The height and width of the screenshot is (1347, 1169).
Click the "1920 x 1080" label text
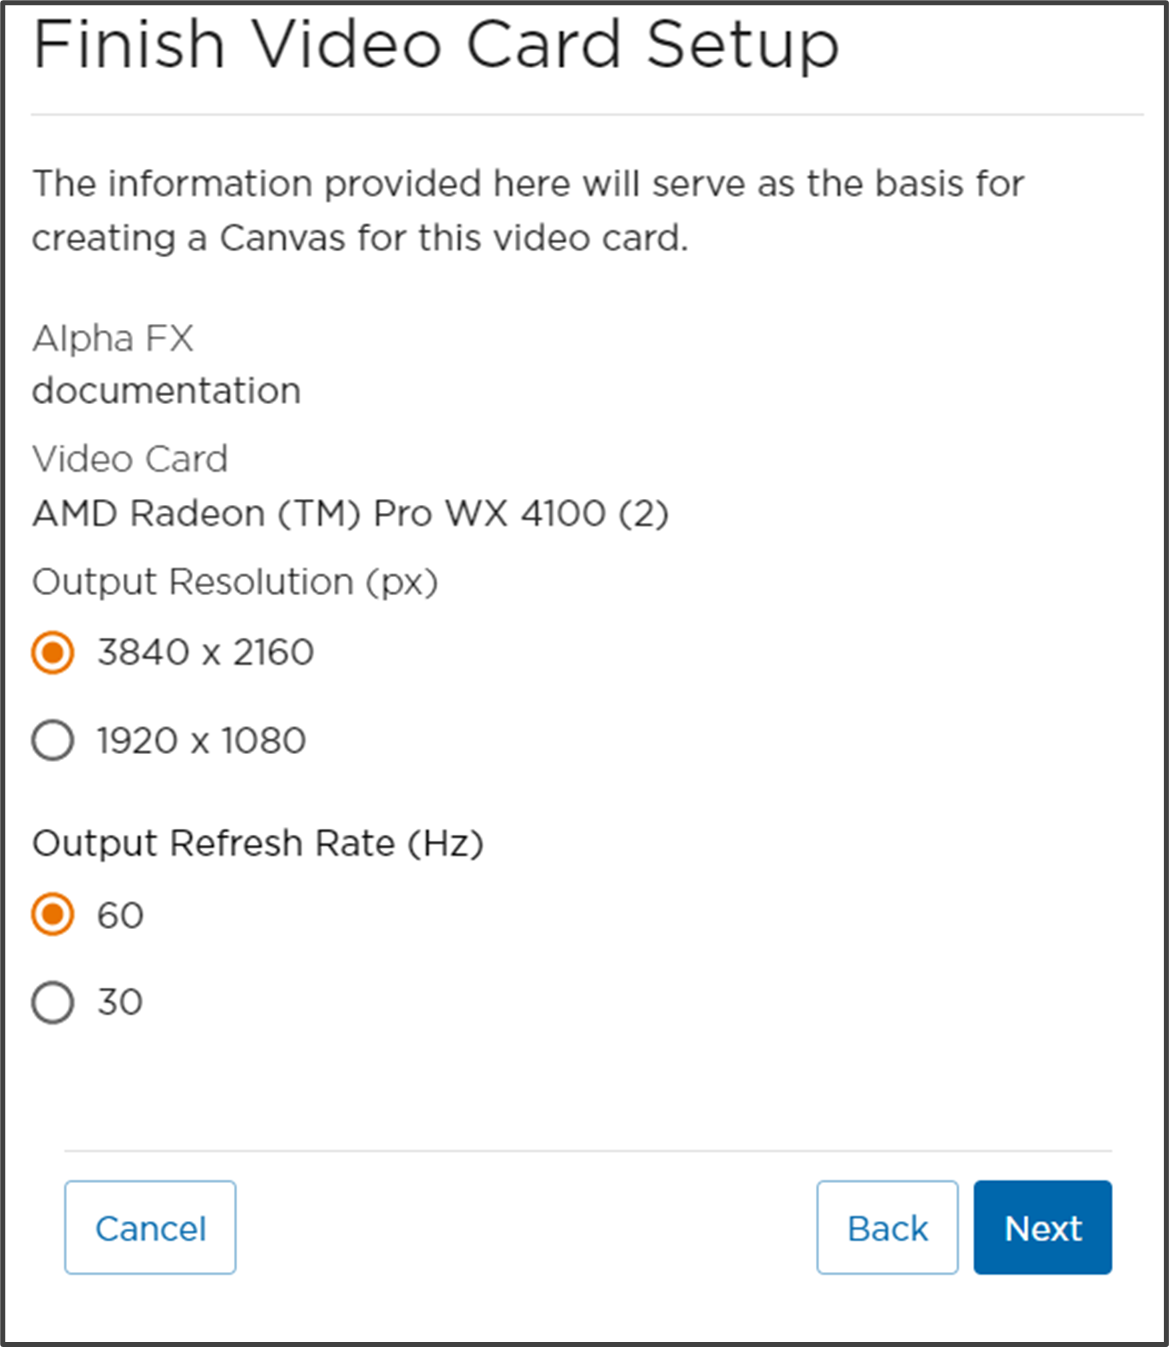point(201,741)
